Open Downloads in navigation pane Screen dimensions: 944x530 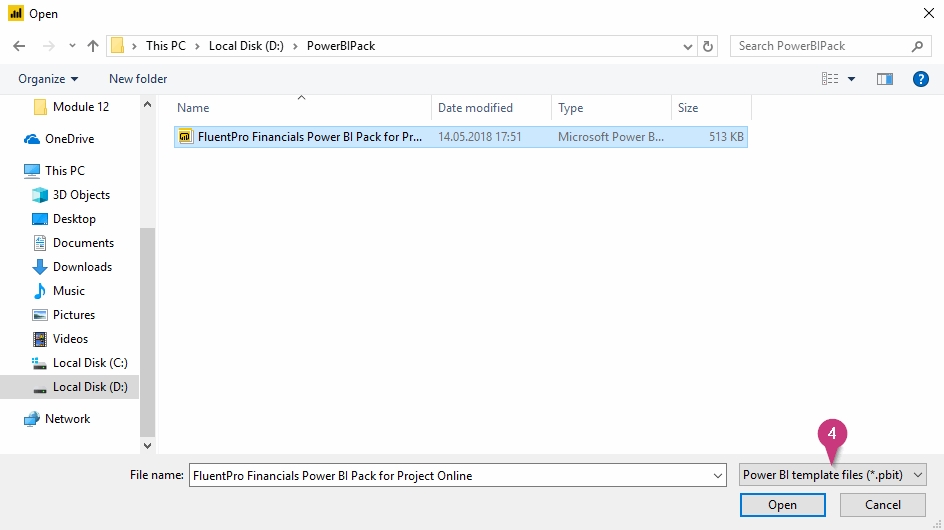coord(72,267)
